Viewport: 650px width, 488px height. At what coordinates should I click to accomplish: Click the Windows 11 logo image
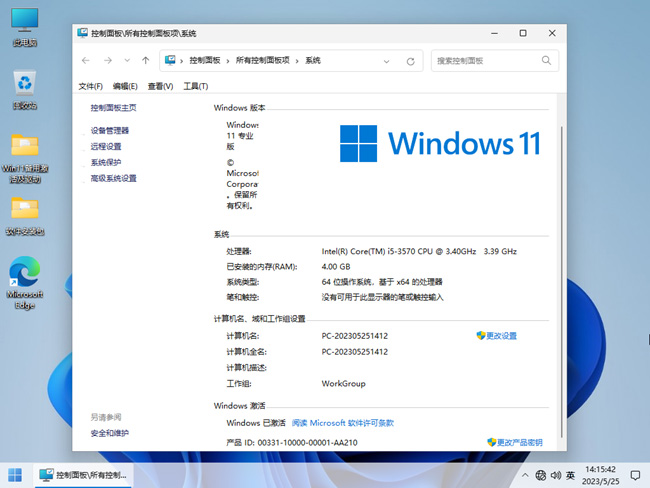[x=440, y=143]
